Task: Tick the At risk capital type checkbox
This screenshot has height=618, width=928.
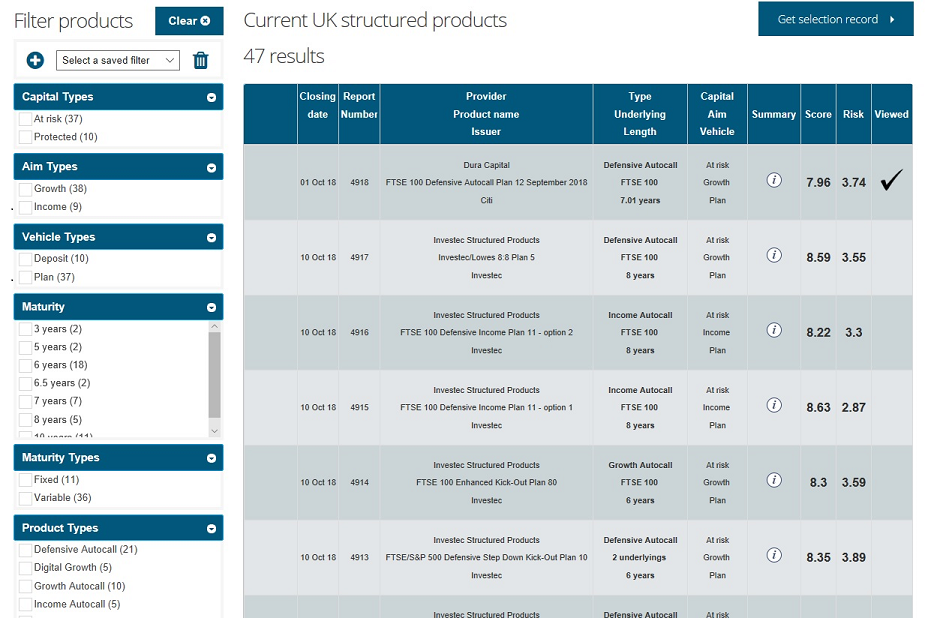Action: (x=26, y=119)
